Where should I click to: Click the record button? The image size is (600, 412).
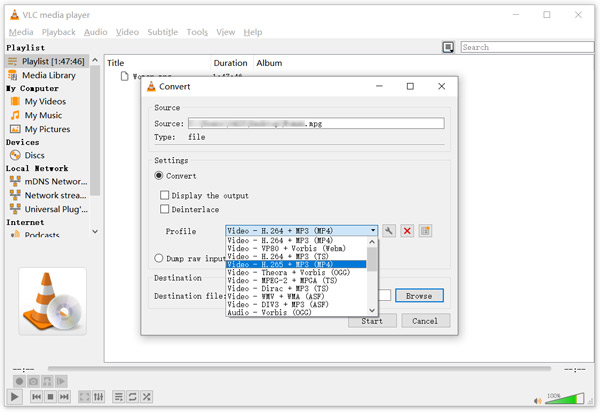tap(20, 381)
